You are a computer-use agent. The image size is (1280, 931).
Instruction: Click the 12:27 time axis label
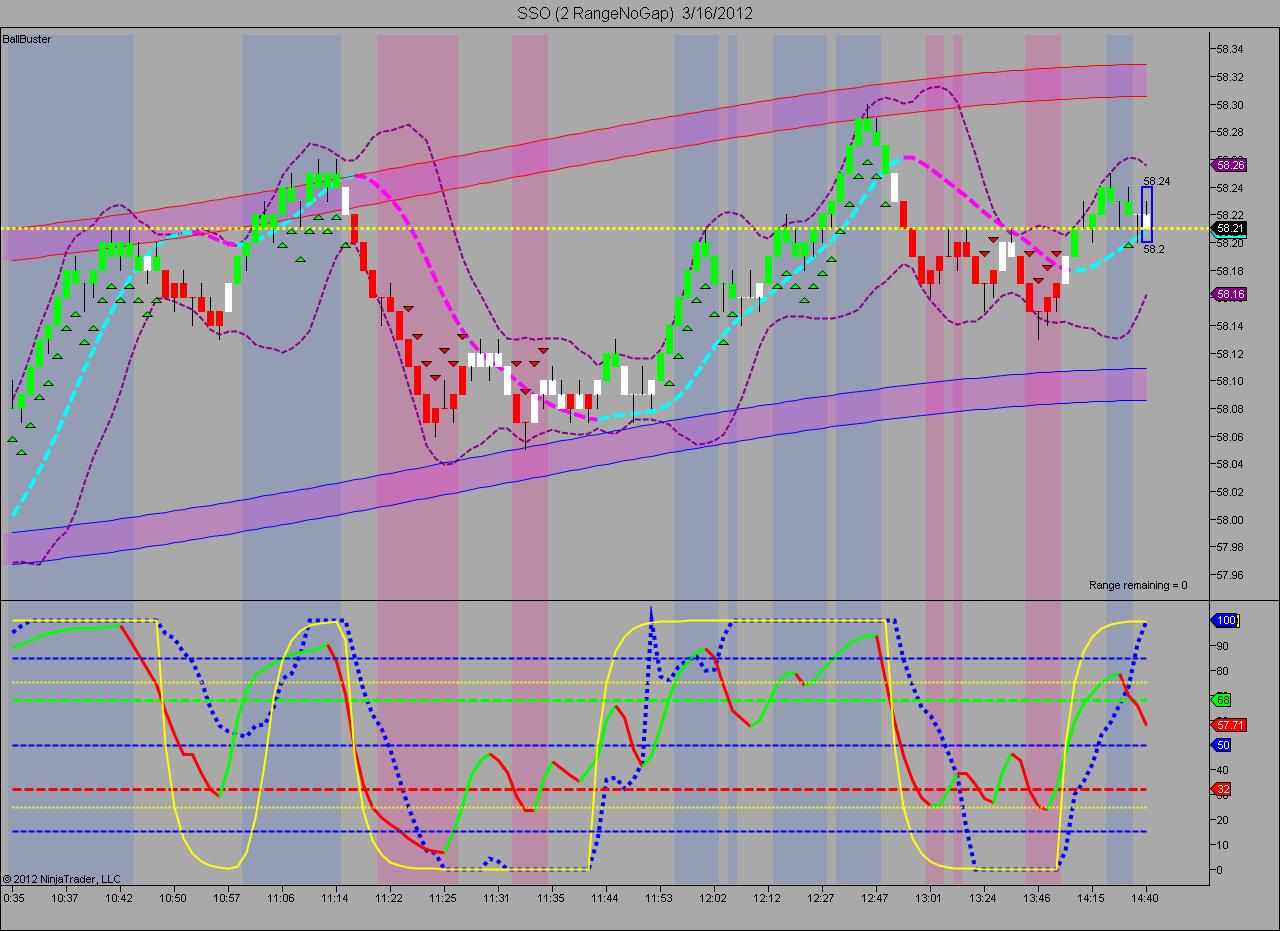821,898
